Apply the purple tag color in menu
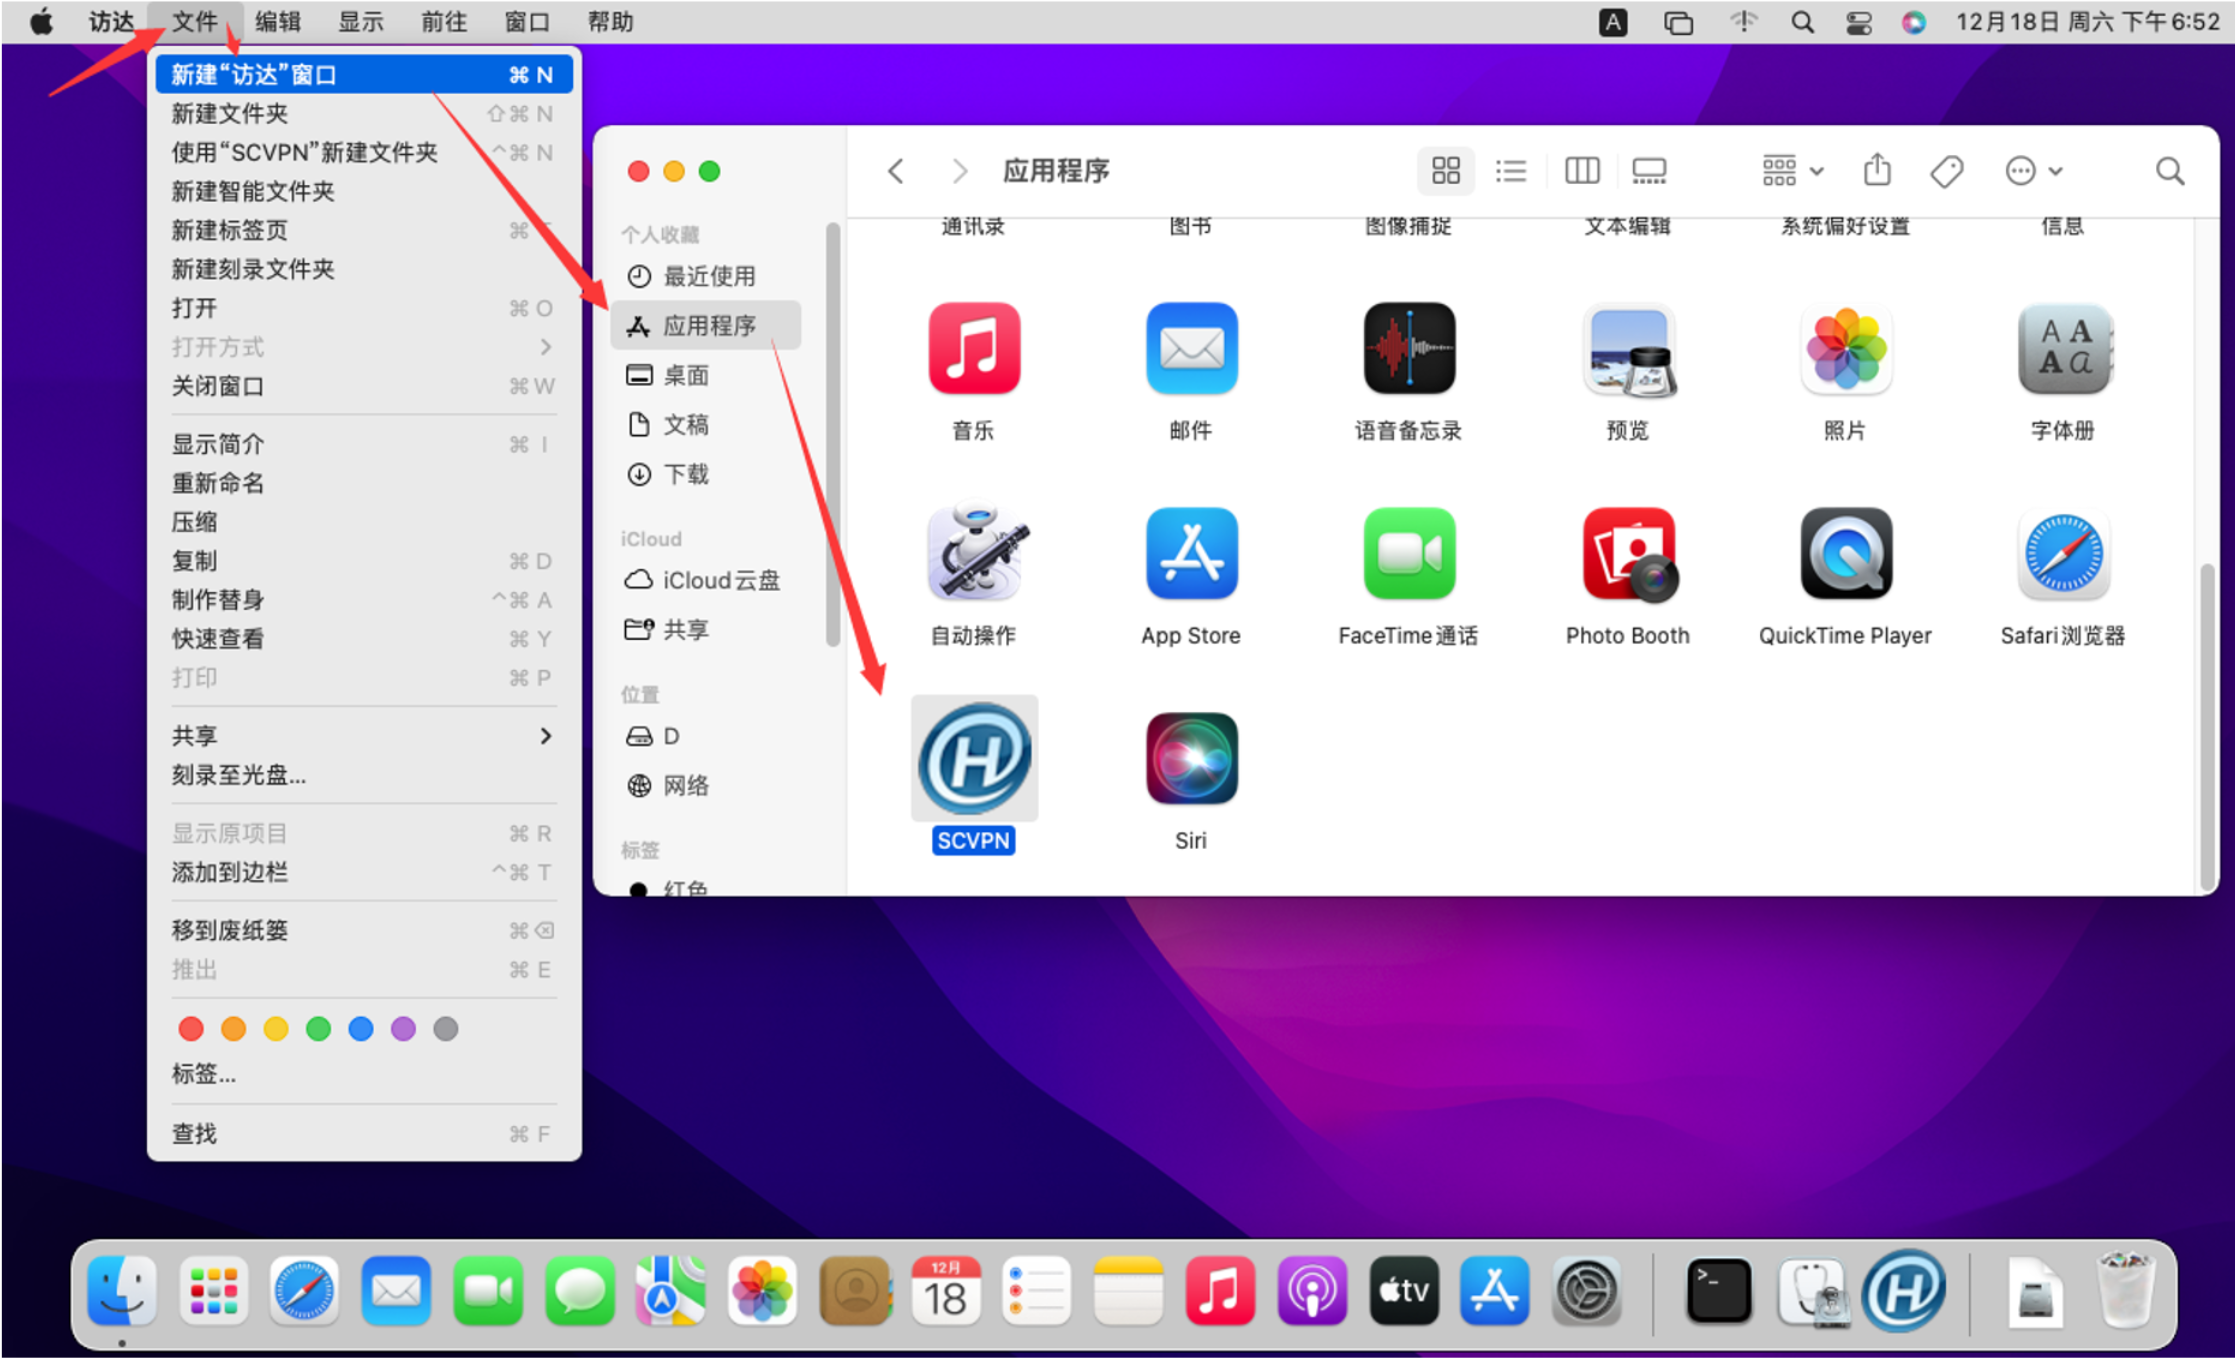The height and width of the screenshot is (1358, 2235). click(403, 1029)
